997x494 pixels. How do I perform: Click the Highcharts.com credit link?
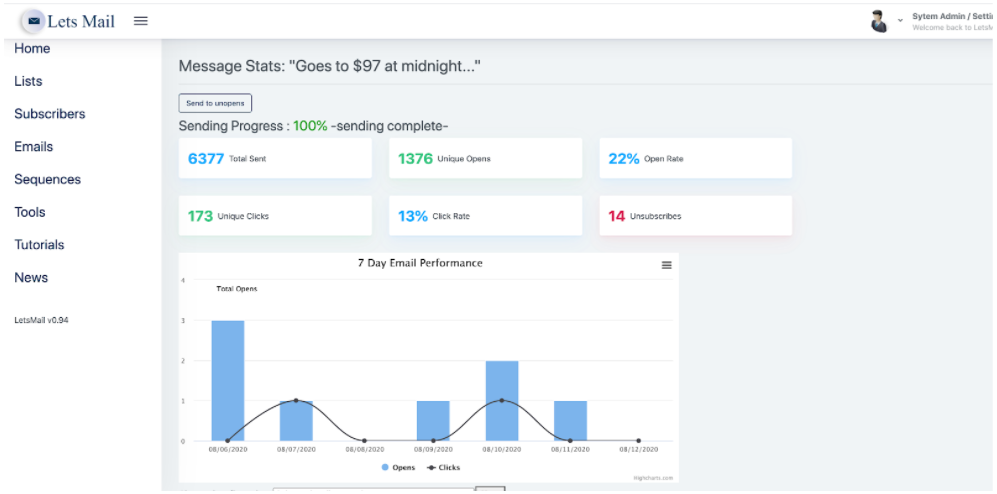[653, 478]
